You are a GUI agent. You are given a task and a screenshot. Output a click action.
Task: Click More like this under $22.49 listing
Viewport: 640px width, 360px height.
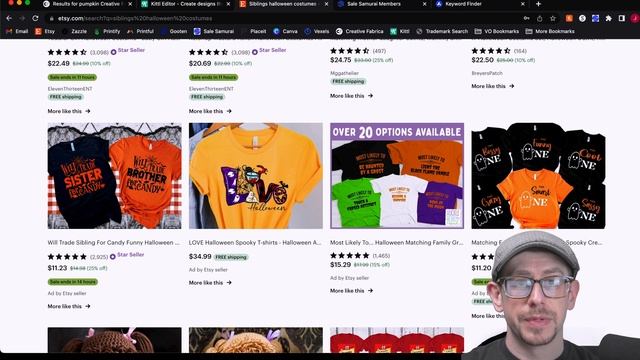69,111
